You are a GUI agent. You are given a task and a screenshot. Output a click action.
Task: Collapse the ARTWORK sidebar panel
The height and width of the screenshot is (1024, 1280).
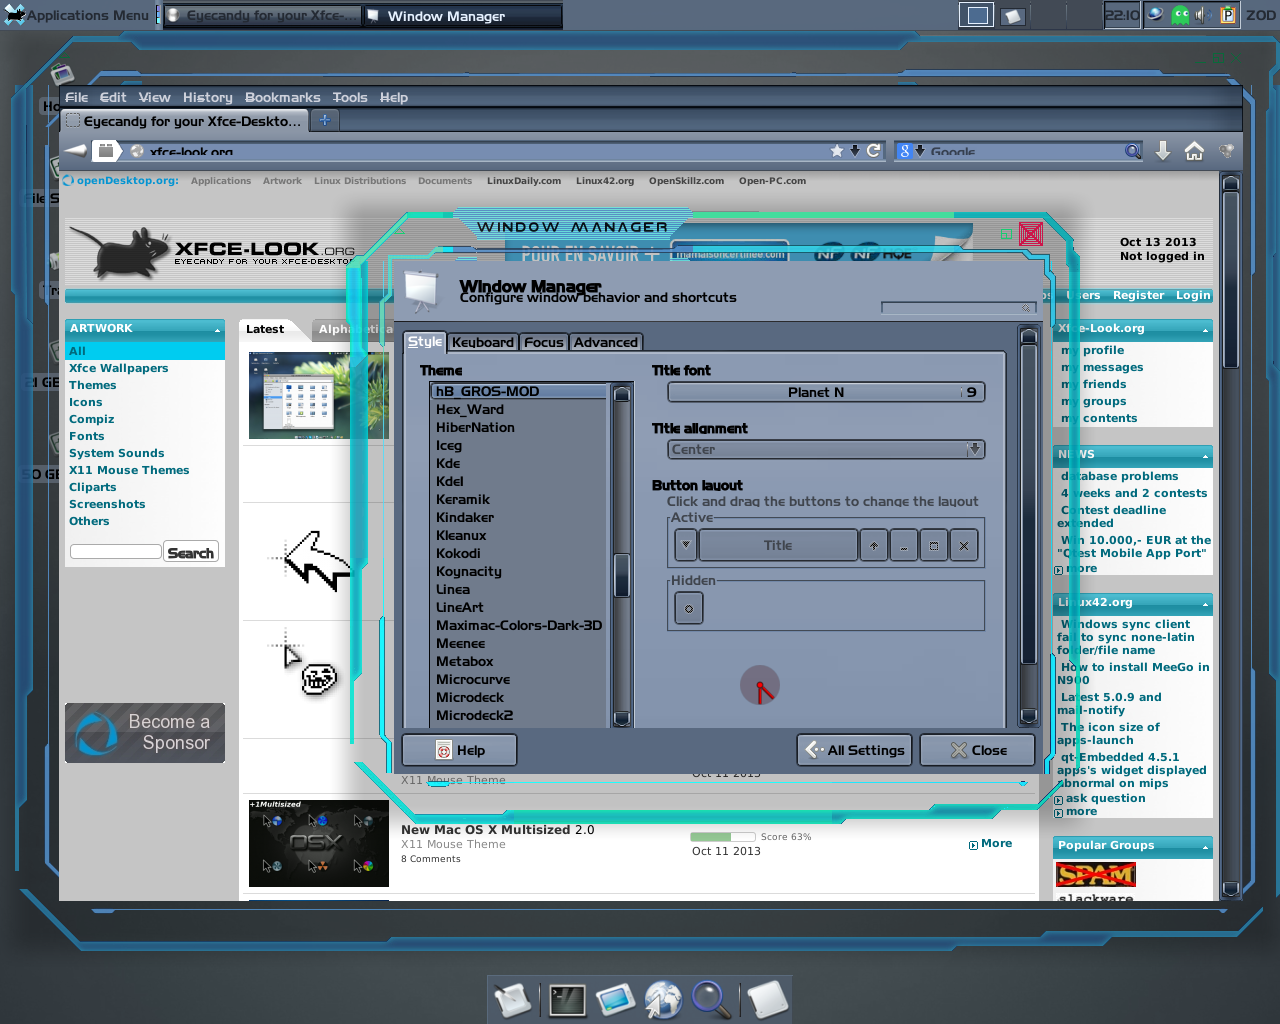pyautogui.click(x=217, y=330)
